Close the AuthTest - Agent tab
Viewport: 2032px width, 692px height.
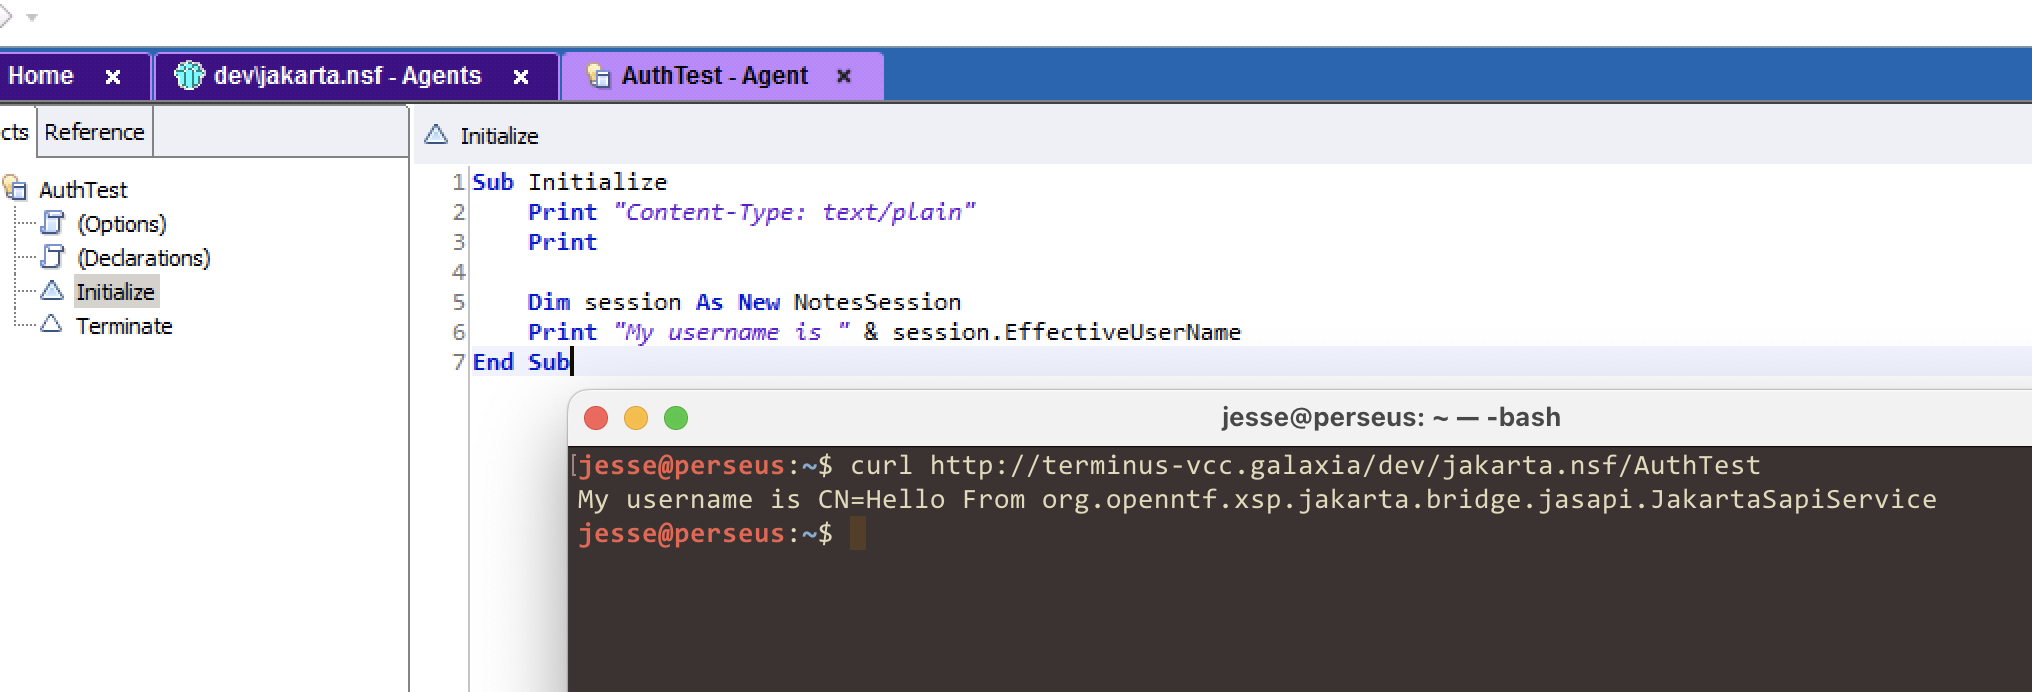844,76
